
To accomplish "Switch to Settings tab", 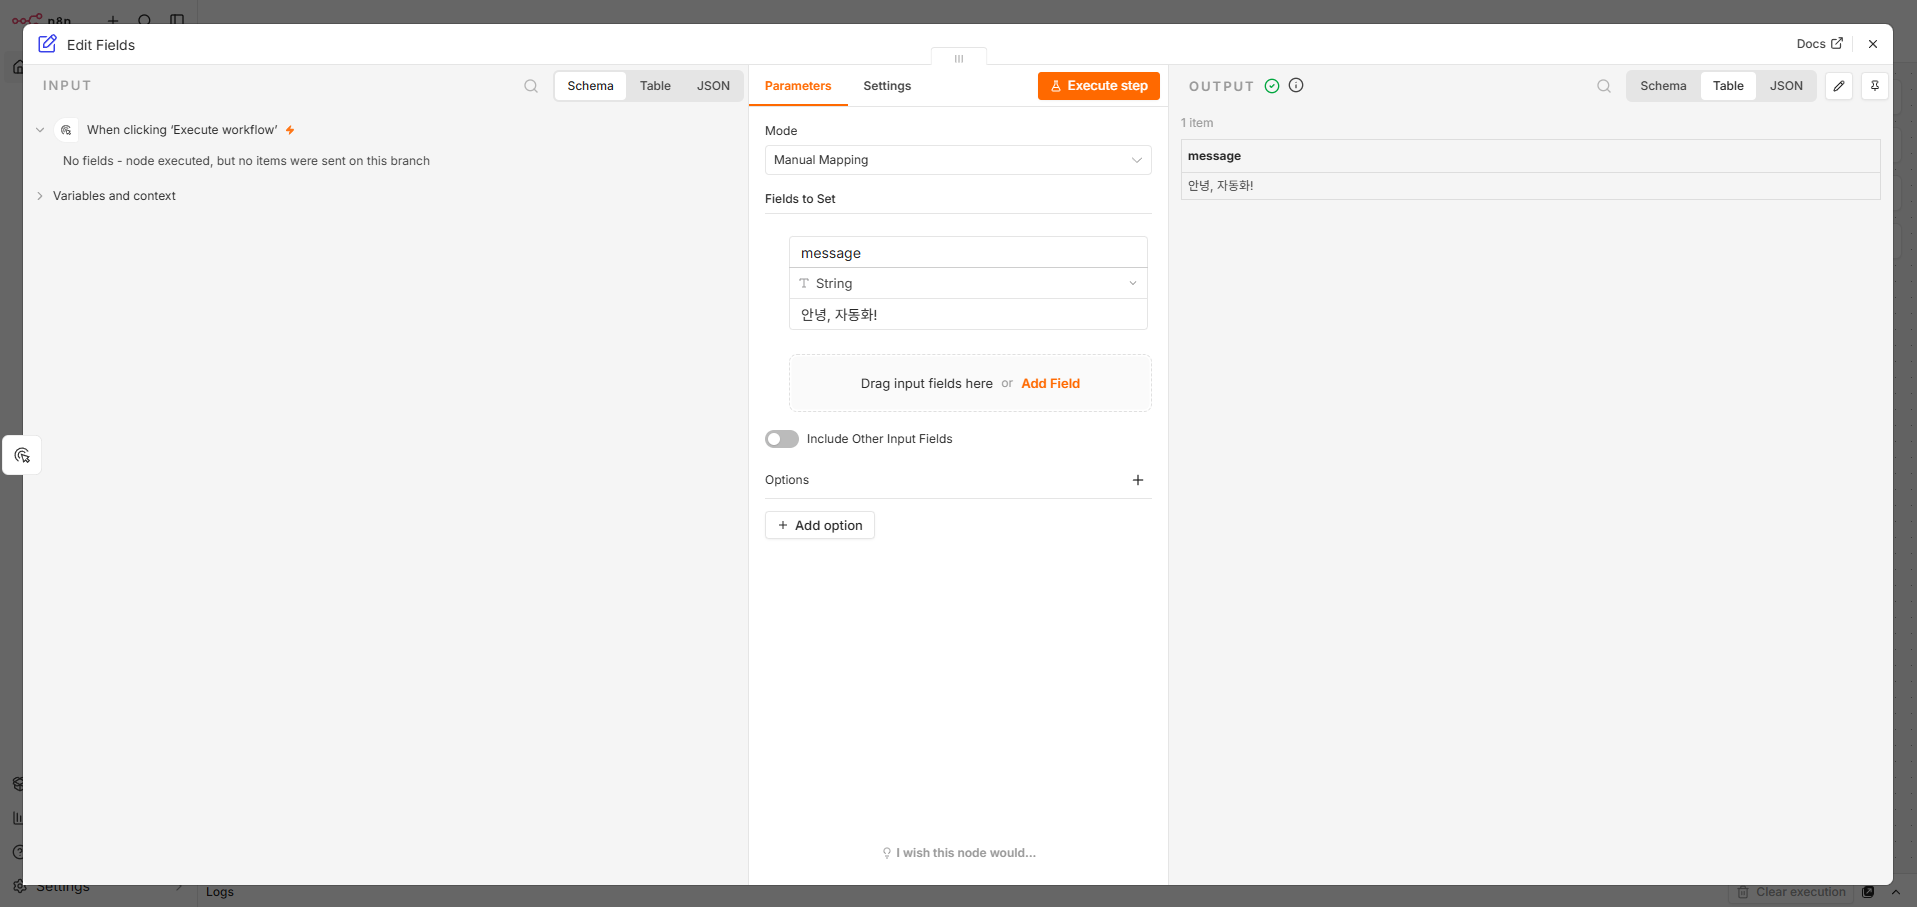I will 887,86.
